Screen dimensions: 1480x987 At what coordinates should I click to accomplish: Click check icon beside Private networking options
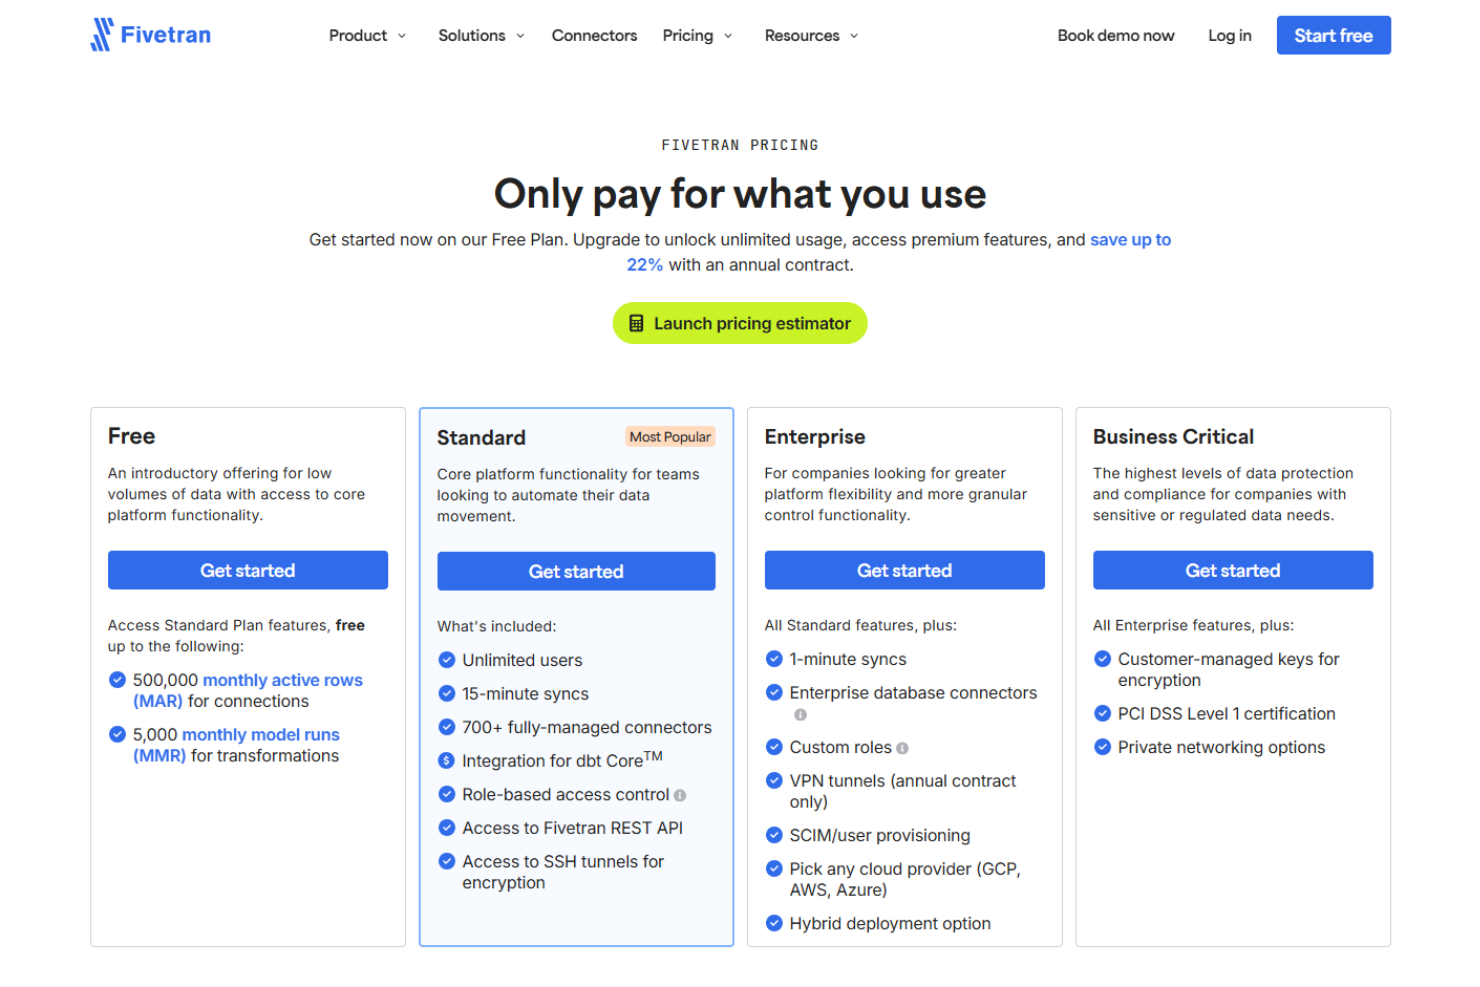click(1102, 747)
